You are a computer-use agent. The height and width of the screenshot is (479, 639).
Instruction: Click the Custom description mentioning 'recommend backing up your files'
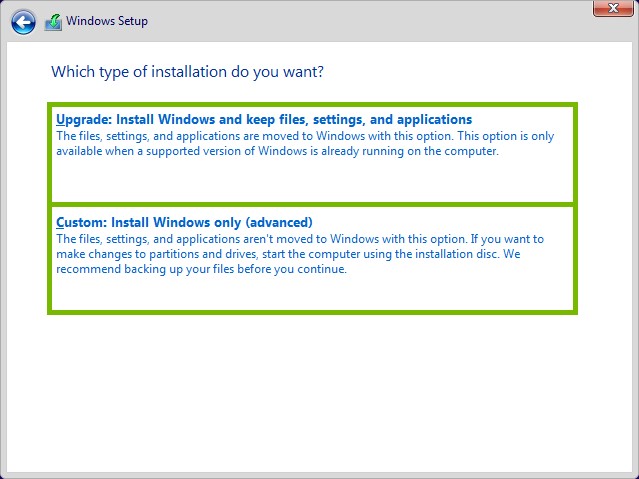(x=300, y=254)
